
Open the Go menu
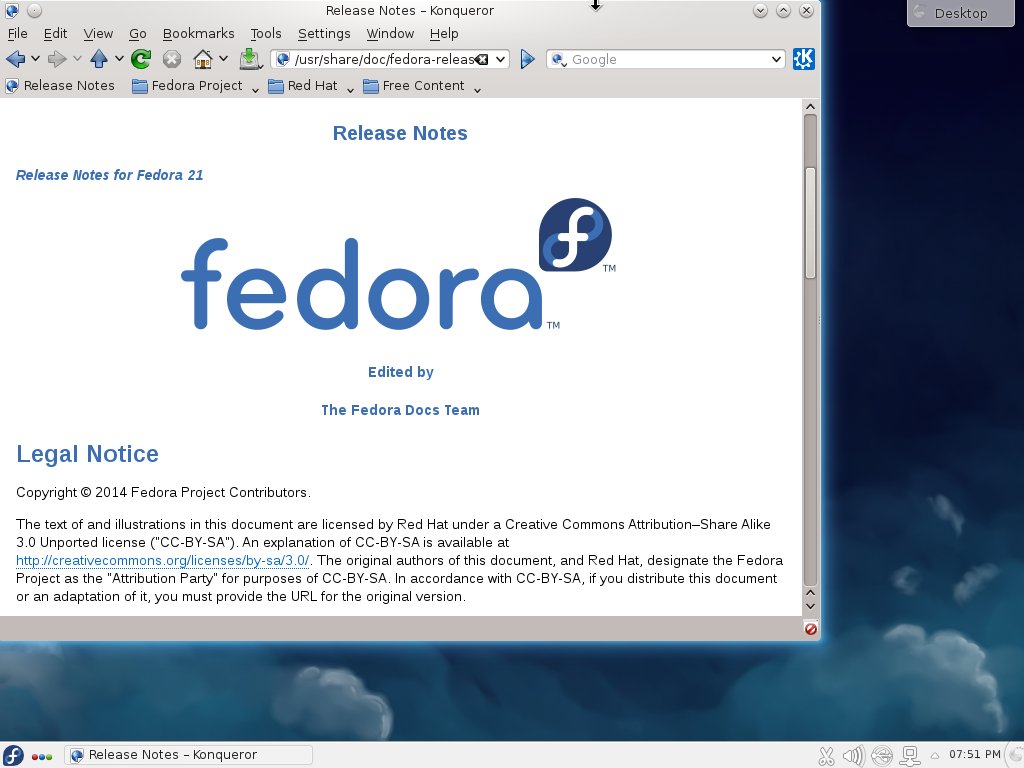[x=138, y=33]
